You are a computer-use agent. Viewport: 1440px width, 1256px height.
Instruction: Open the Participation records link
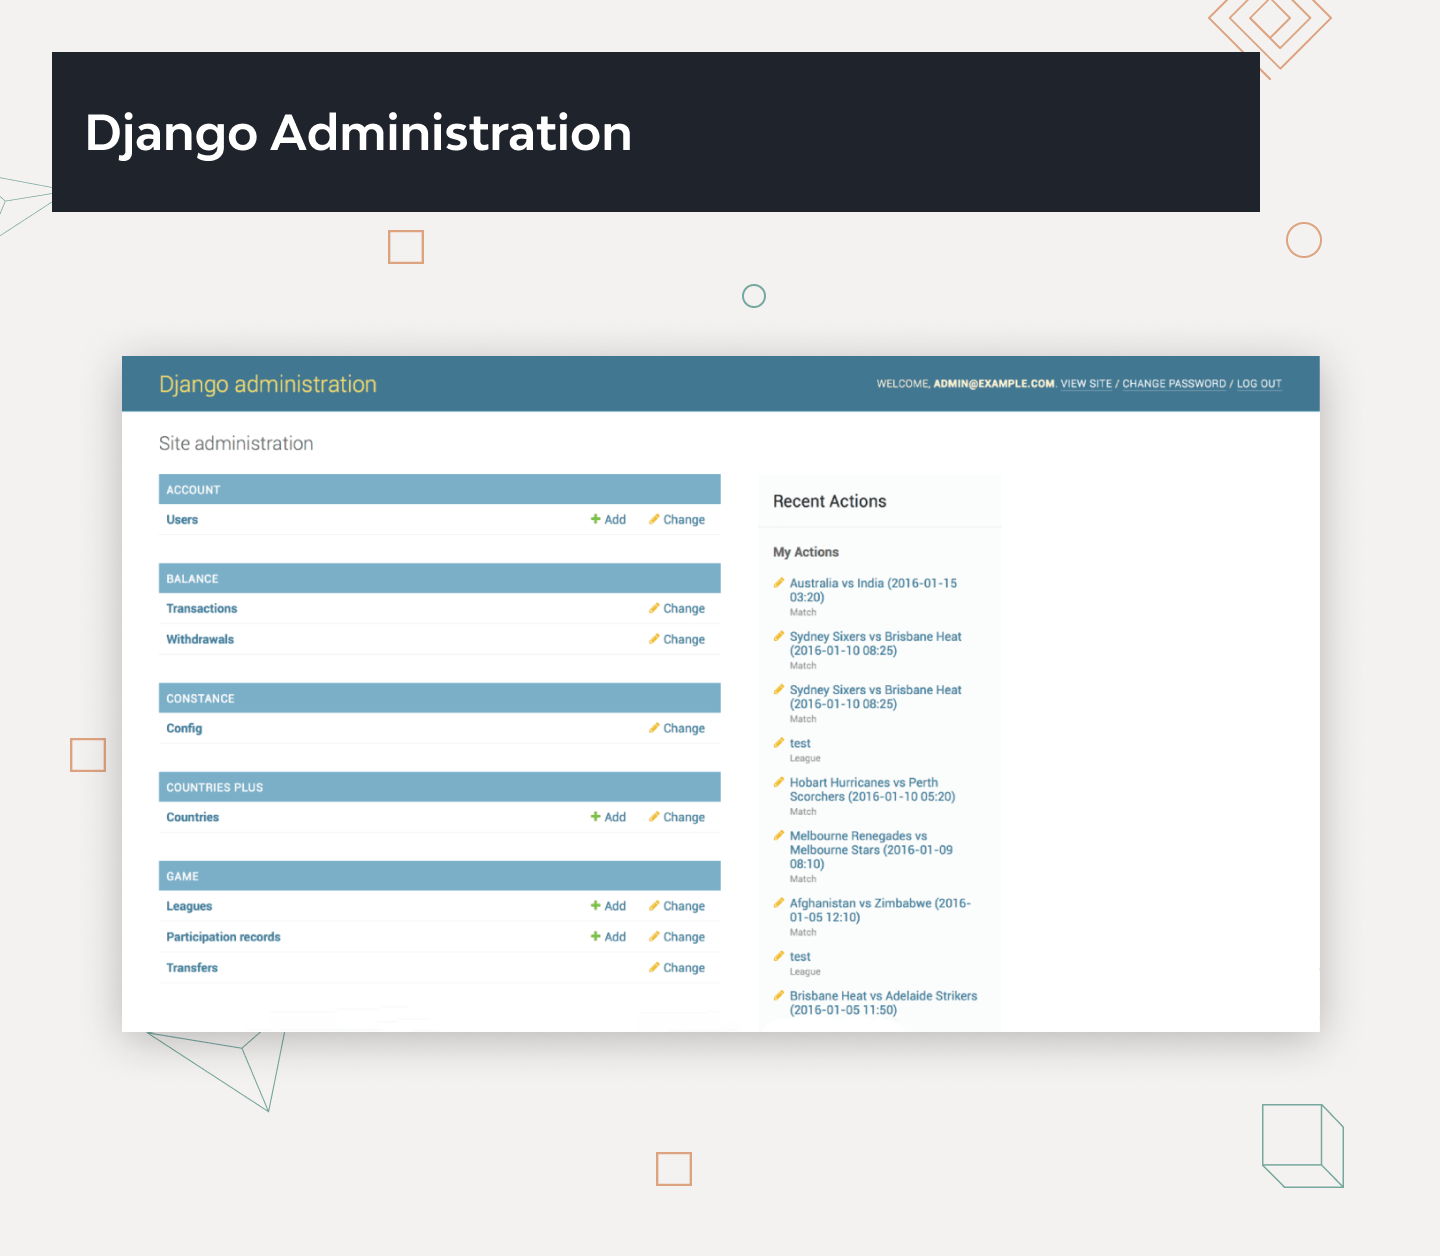pos(223,938)
